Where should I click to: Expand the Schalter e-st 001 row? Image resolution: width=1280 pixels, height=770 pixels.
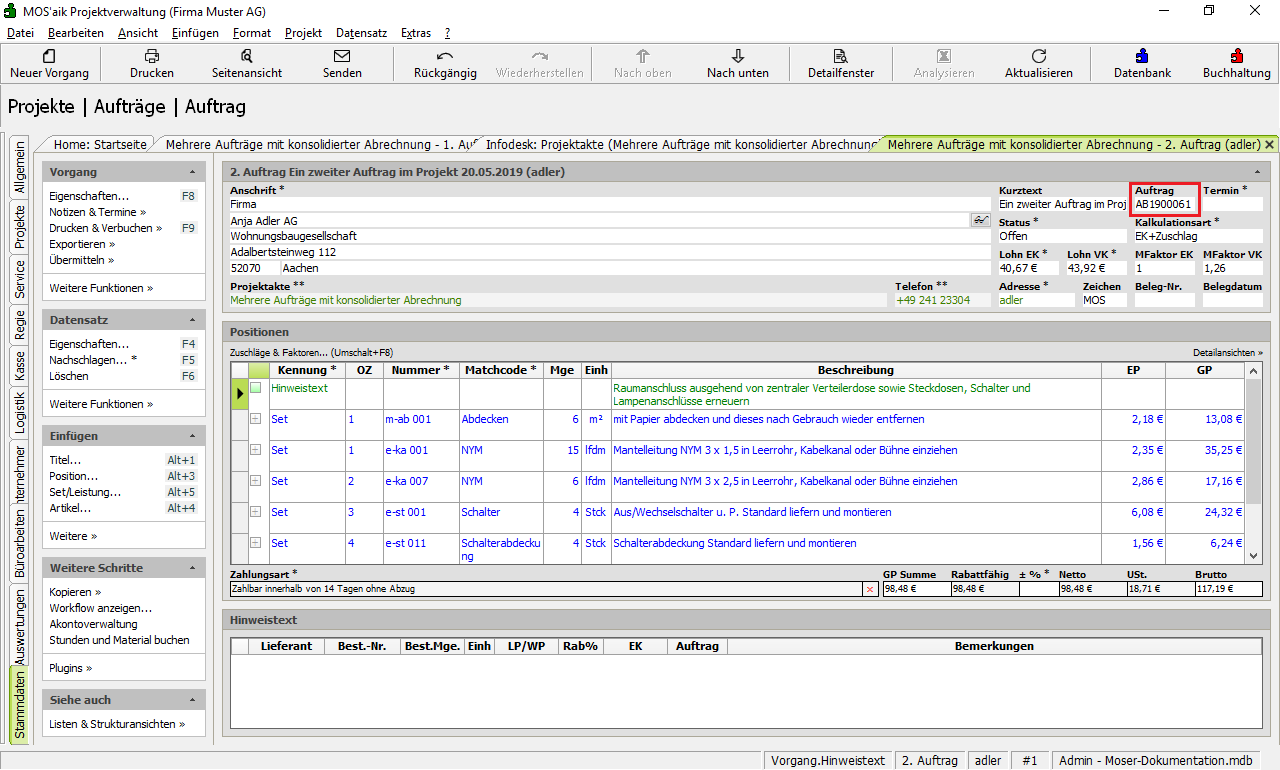click(256, 512)
